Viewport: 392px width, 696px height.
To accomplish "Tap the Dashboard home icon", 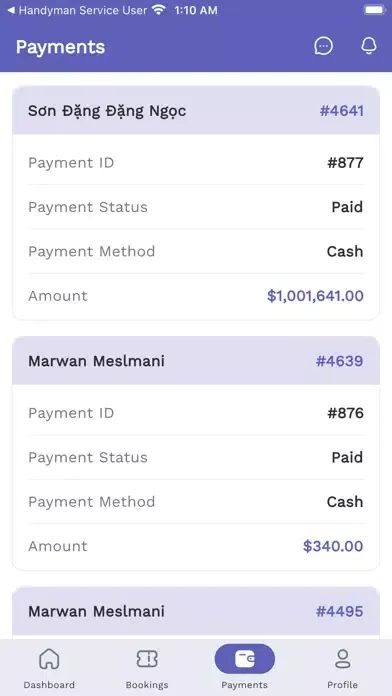I will coord(49,659).
